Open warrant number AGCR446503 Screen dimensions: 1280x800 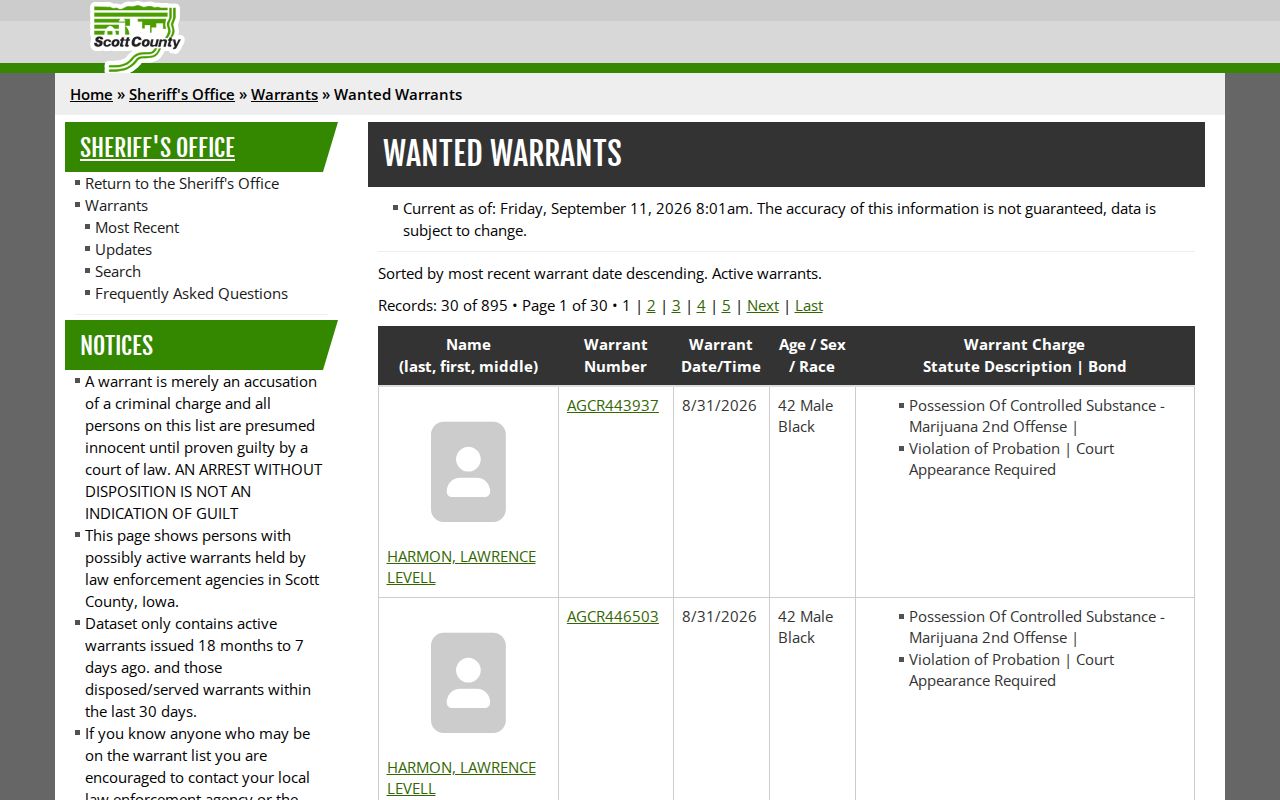pyautogui.click(x=613, y=616)
